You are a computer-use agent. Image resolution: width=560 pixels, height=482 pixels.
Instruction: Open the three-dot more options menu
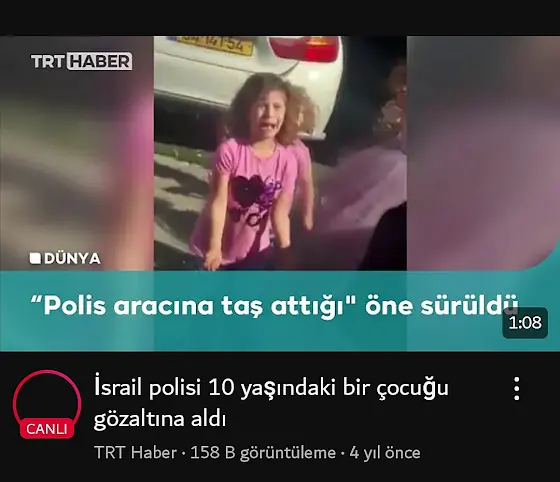pos(517,388)
